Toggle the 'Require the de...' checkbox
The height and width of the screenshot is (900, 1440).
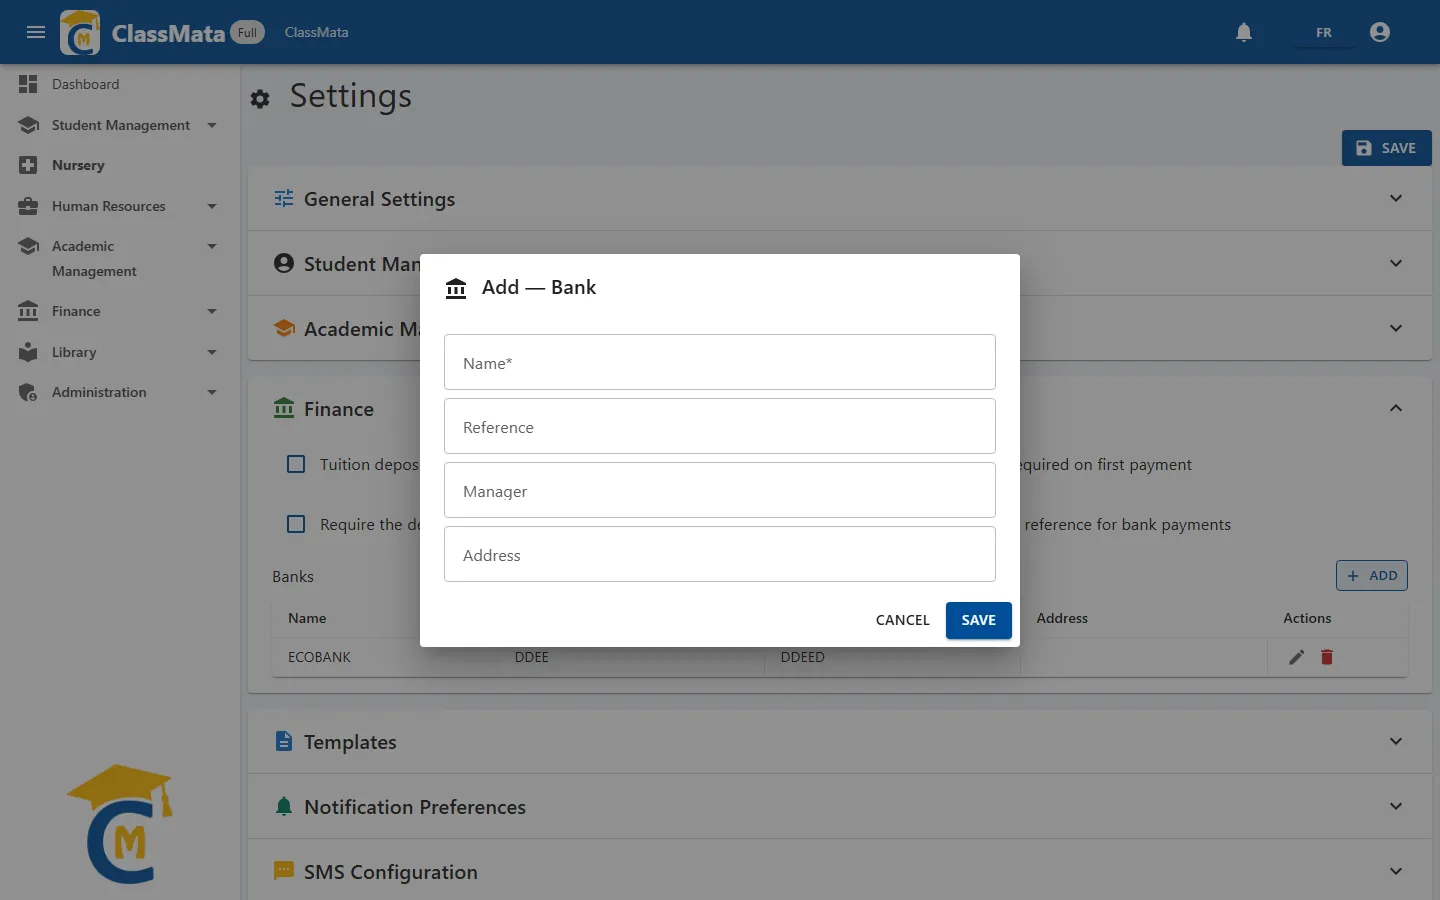[x=296, y=524]
